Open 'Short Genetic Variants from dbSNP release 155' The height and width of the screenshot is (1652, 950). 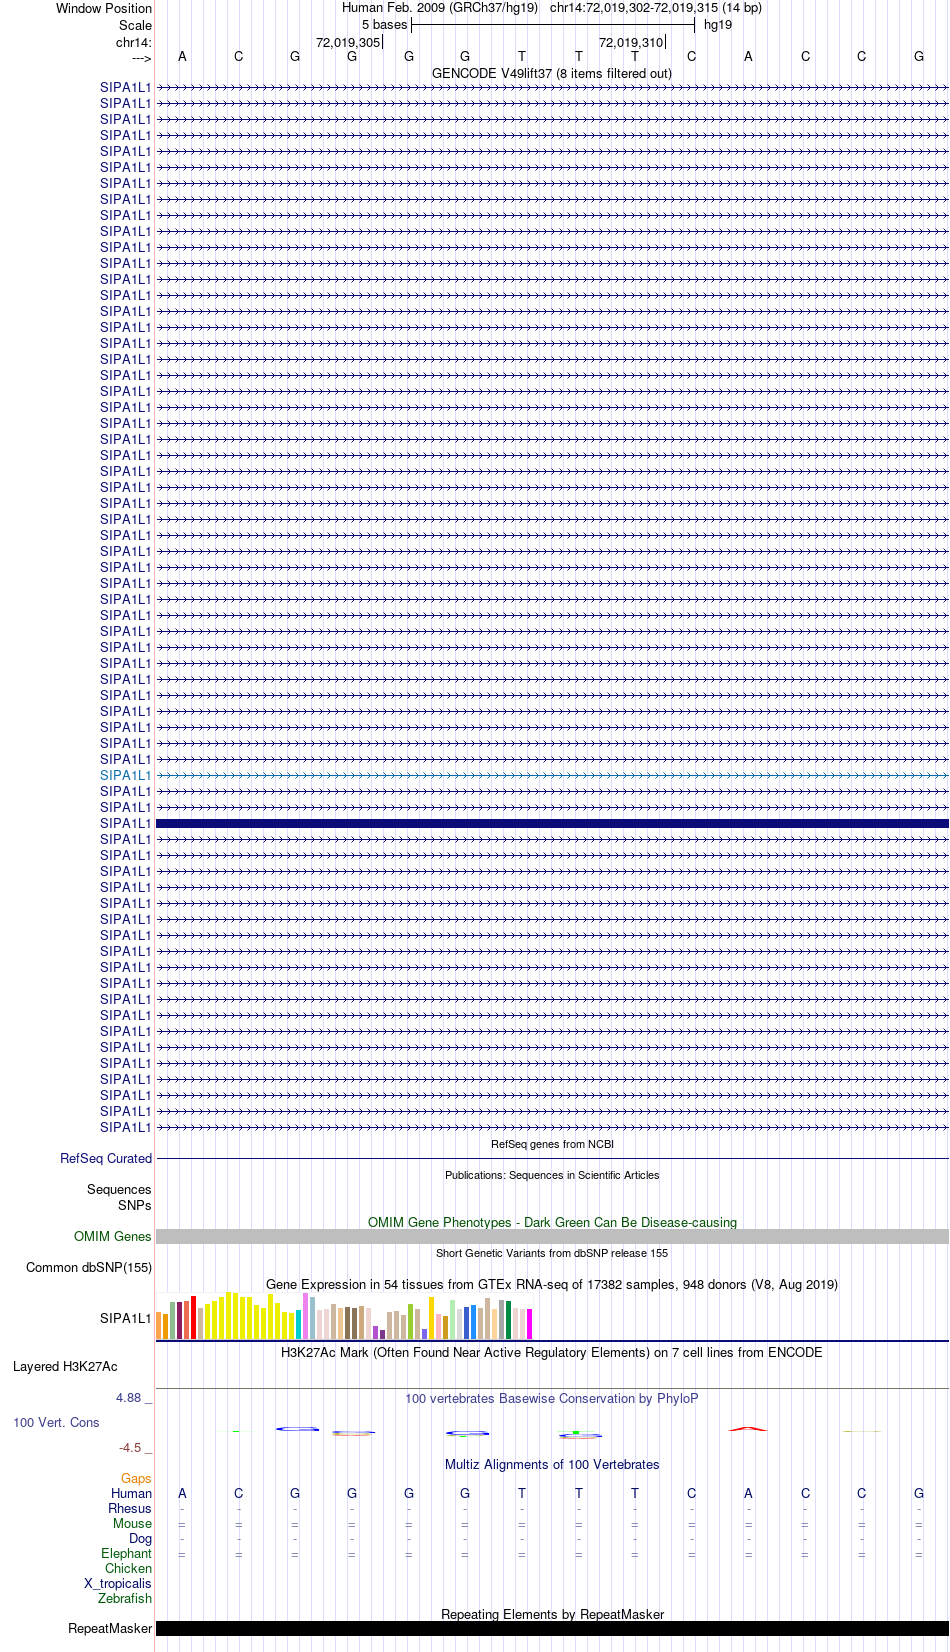click(x=552, y=1253)
